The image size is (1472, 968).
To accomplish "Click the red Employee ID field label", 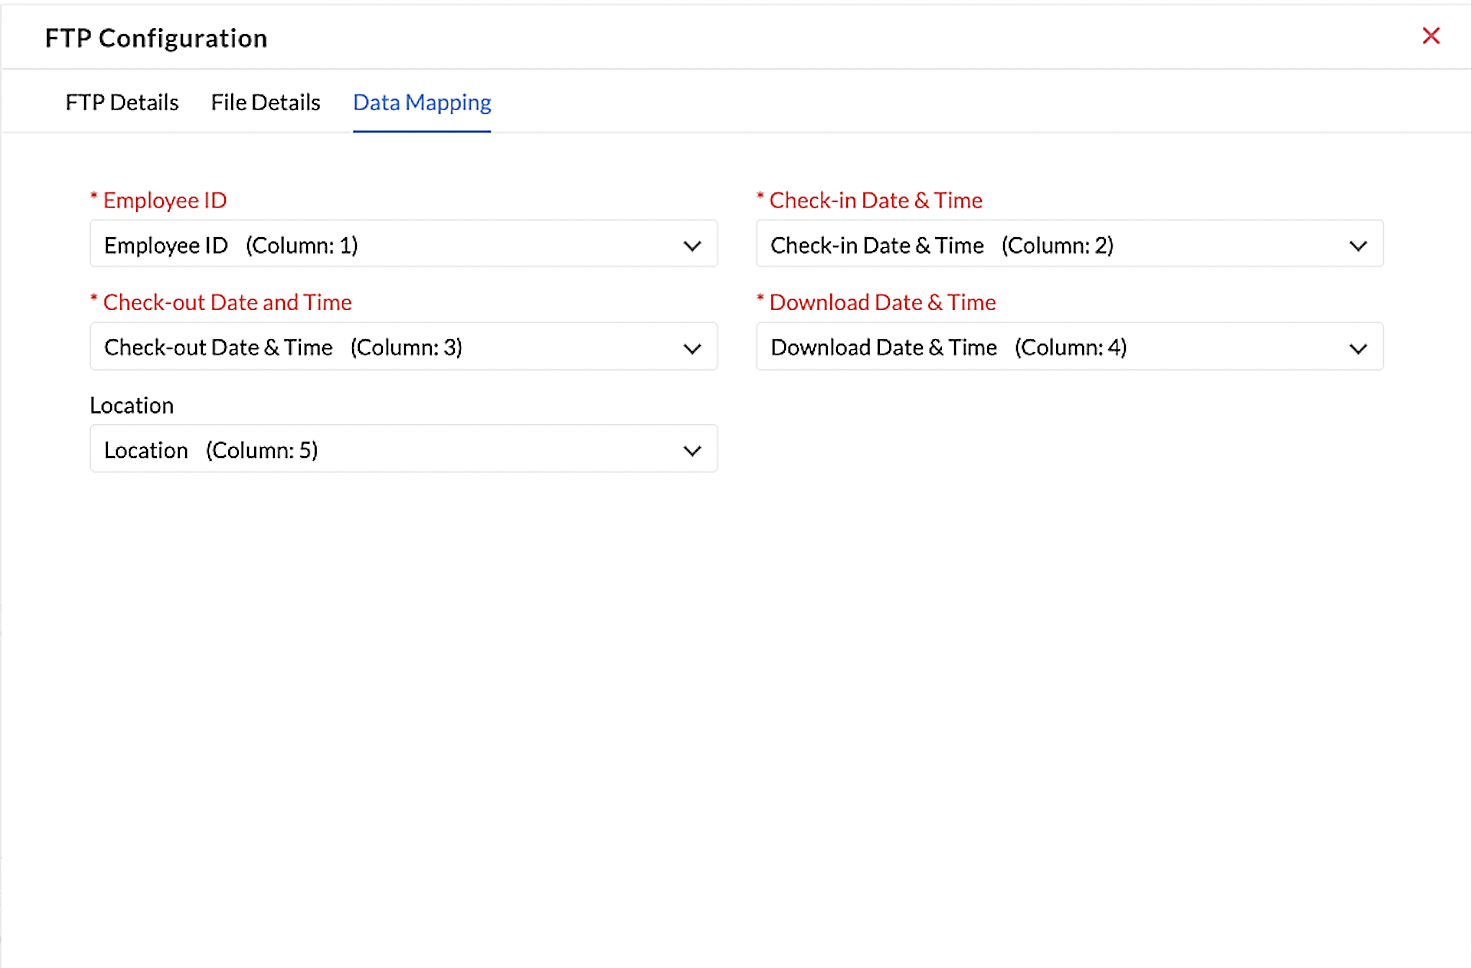I will (x=165, y=200).
